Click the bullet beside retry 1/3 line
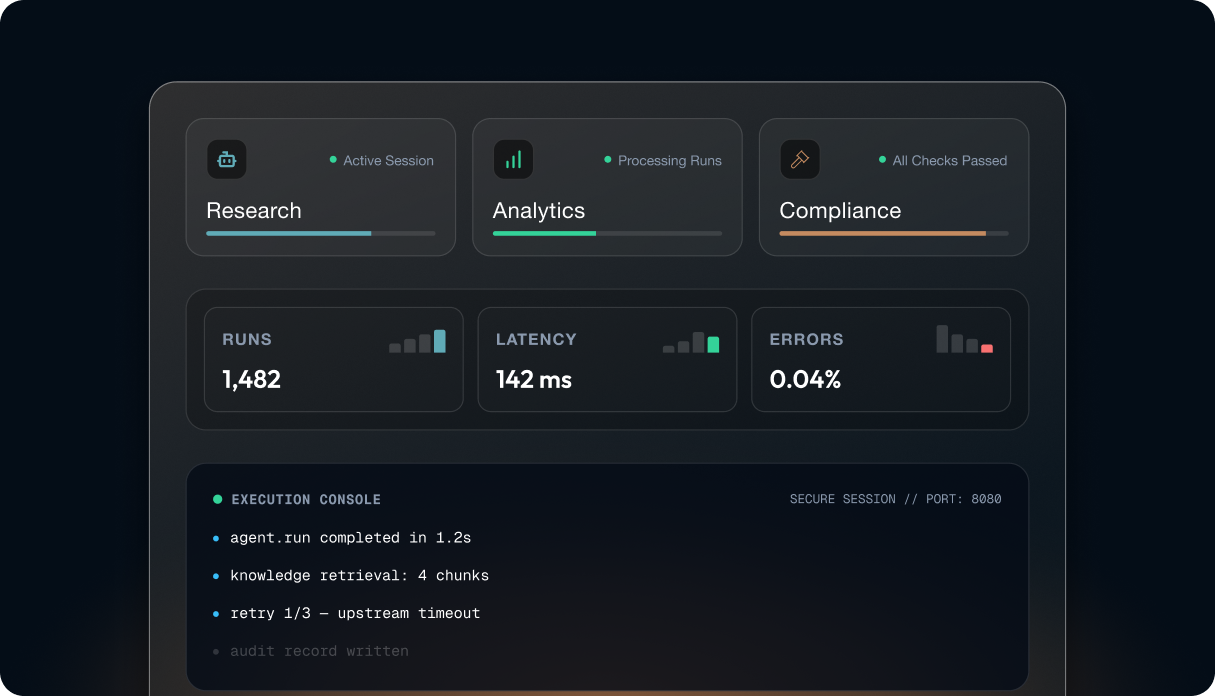The height and width of the screenshot is (696, 1215). 215,614
